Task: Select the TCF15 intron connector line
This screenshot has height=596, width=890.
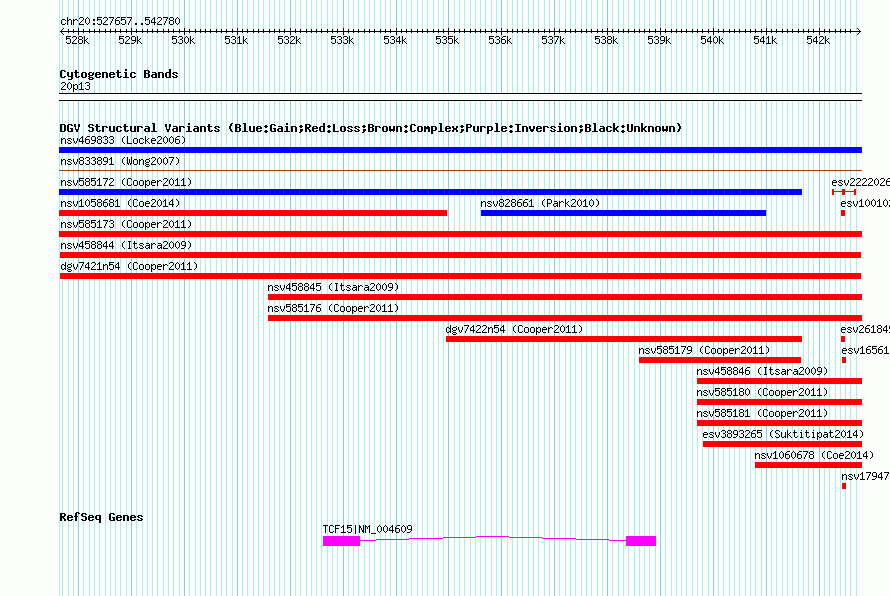Action: click(x=493, y=538)
